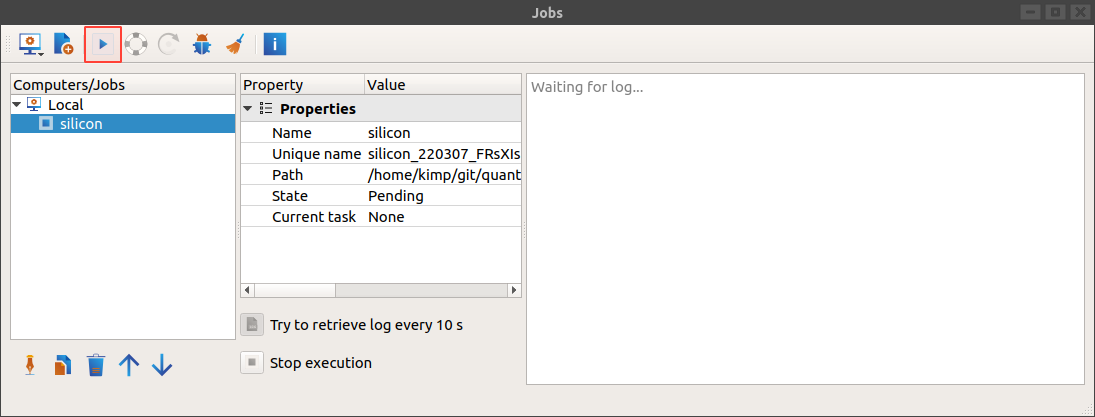Viewport: 1095px width, 417px height.
Task: Click the rename job pen icon
Action: click(x=29, y=365)
